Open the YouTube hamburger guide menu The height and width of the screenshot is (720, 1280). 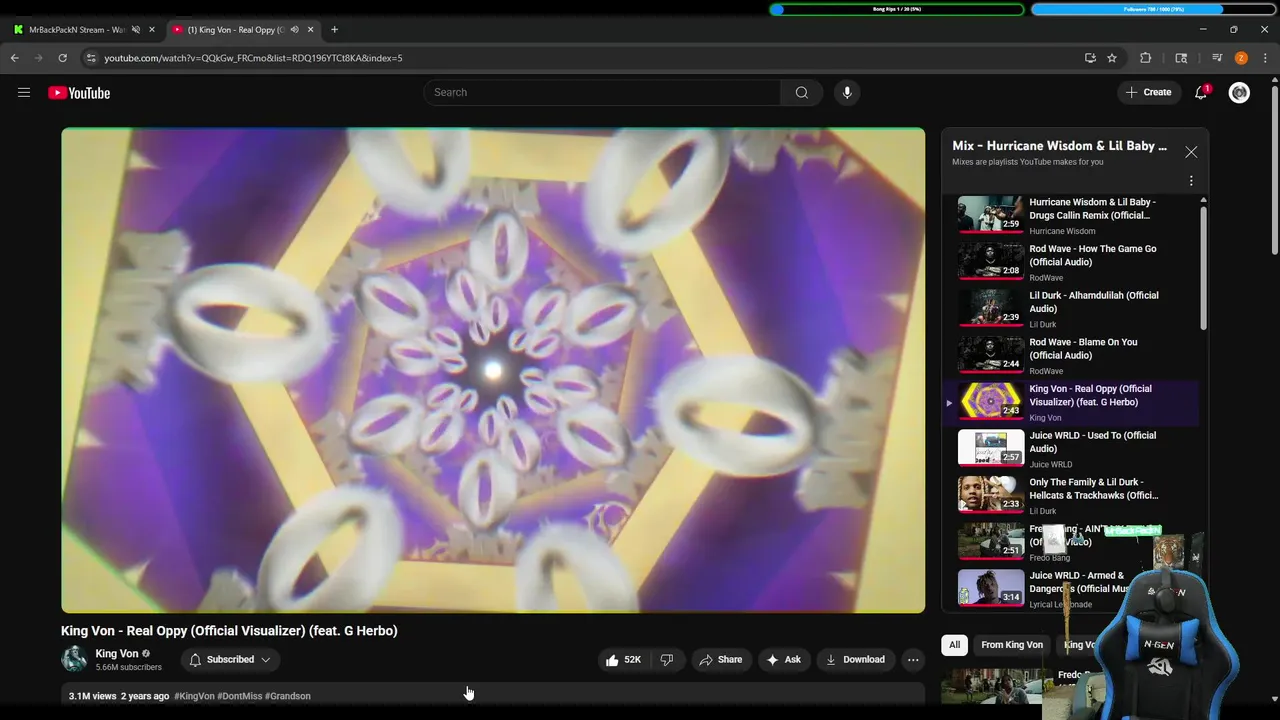click(x=24, y=92)
